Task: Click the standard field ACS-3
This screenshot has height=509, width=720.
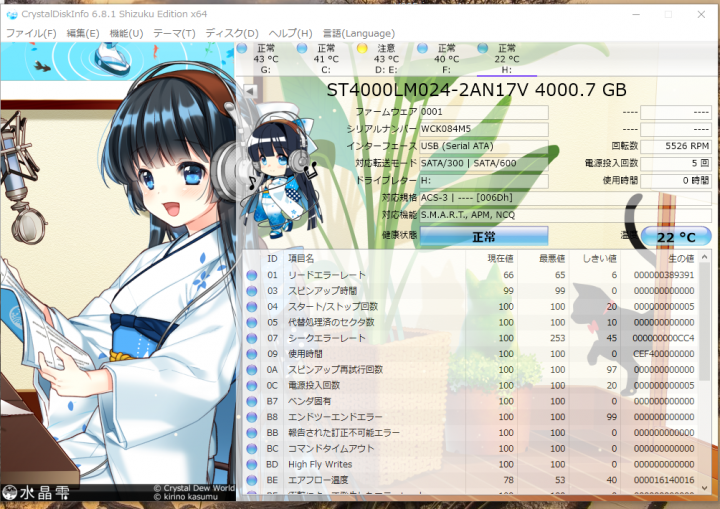Action: 565,198
